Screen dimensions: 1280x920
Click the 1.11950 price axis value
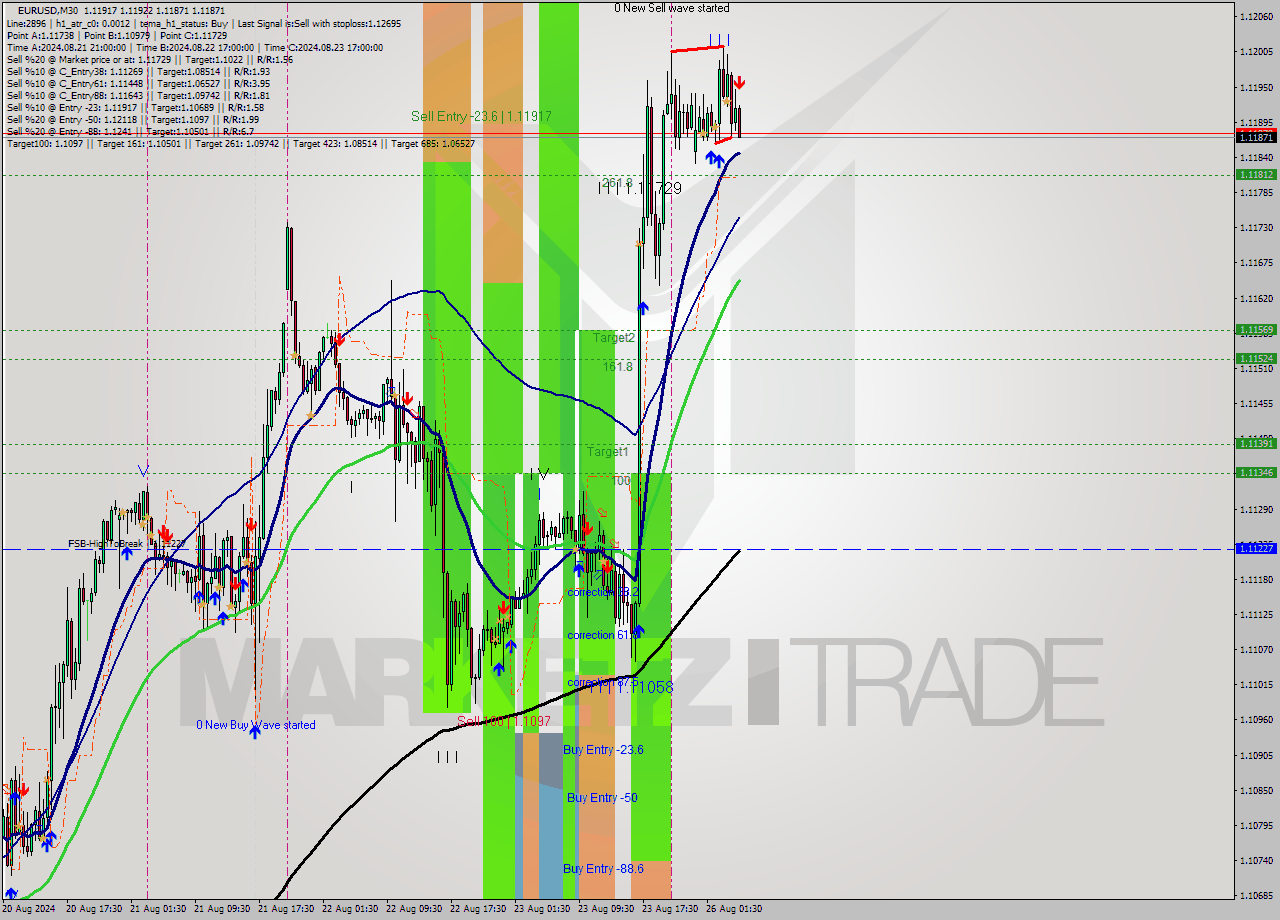1256,87
